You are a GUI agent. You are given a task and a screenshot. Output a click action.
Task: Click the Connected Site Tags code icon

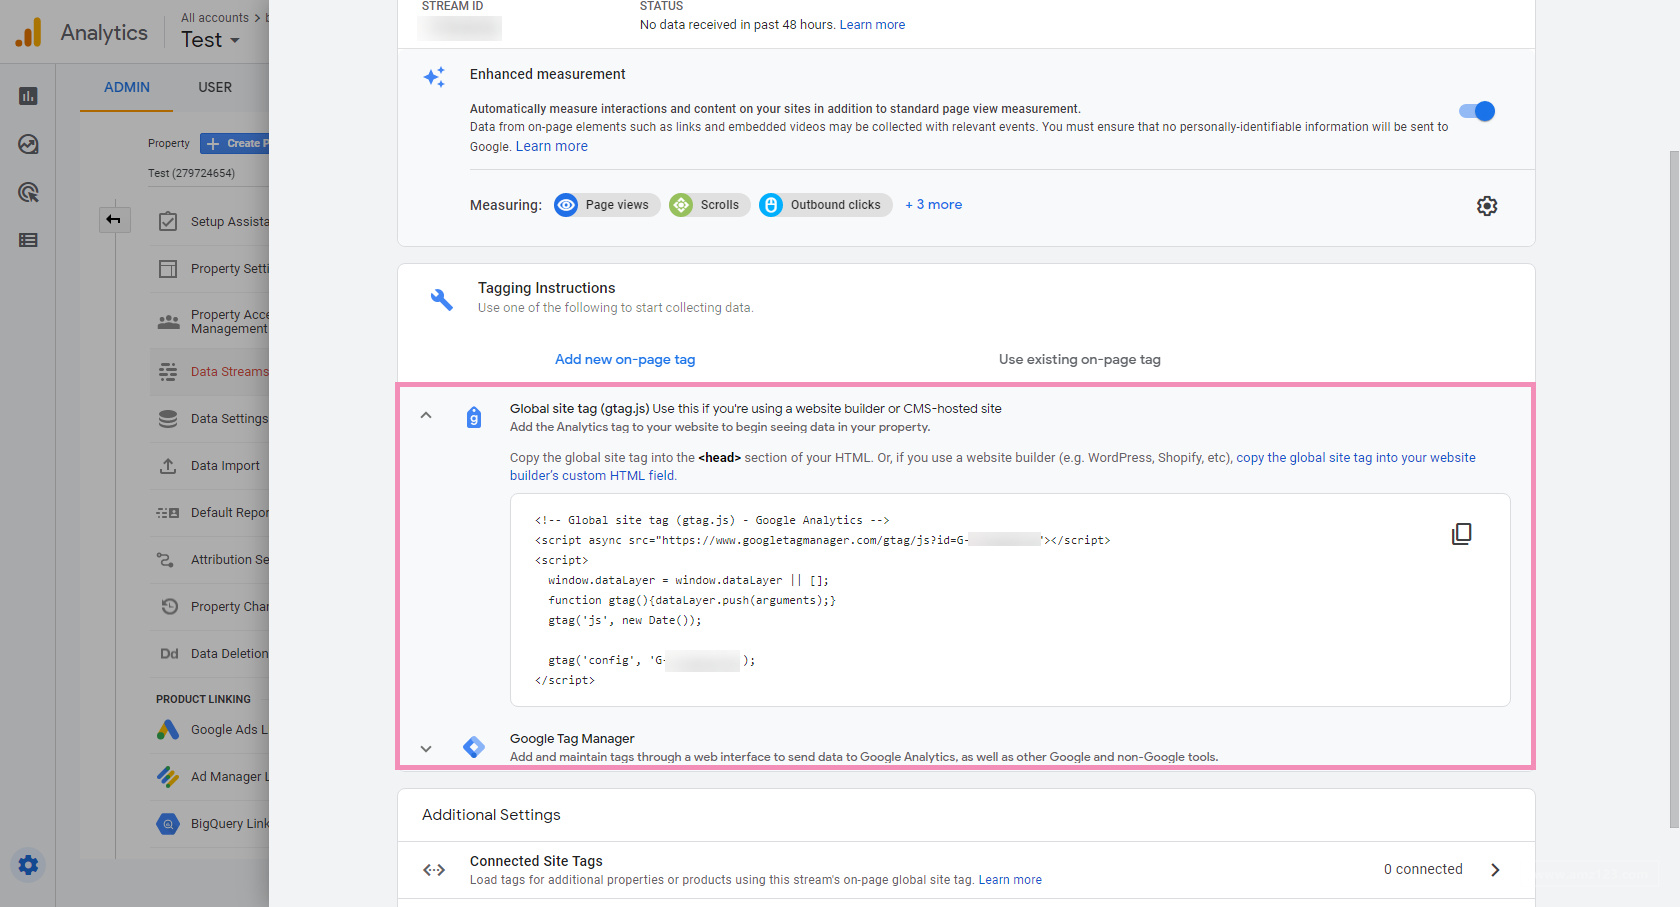tap(434, 870)
